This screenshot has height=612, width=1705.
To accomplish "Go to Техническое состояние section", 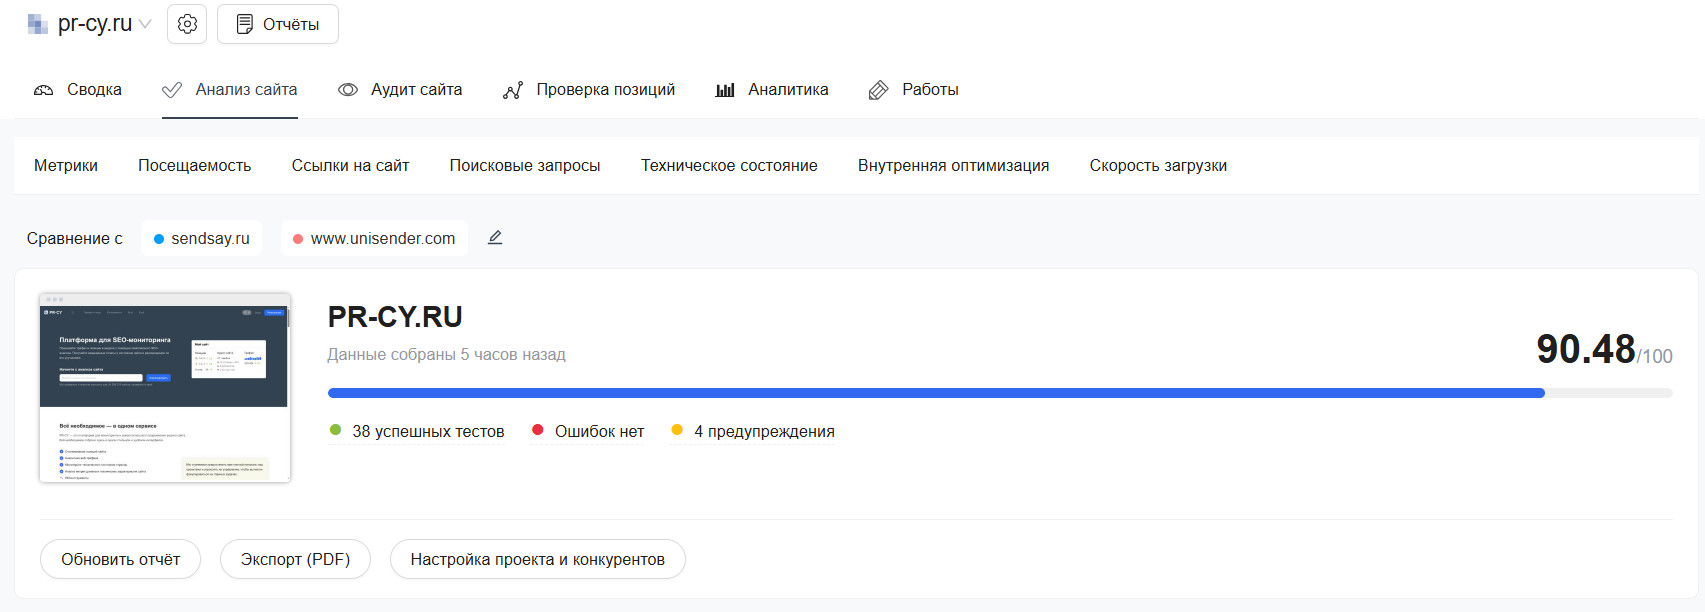I will (x=729, y=166).
